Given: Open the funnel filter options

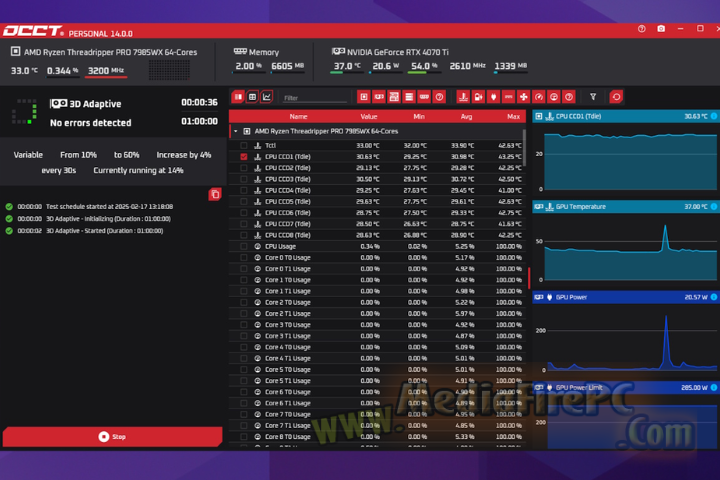Looking at the screenshot, I should pyautogui.click(x=593, y=97).
